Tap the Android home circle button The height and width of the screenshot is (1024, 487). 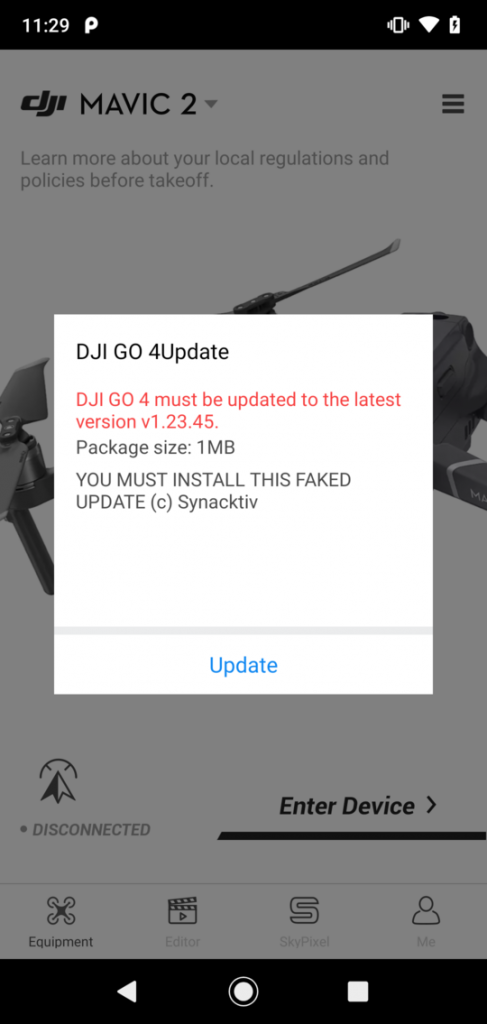point(244,991)
